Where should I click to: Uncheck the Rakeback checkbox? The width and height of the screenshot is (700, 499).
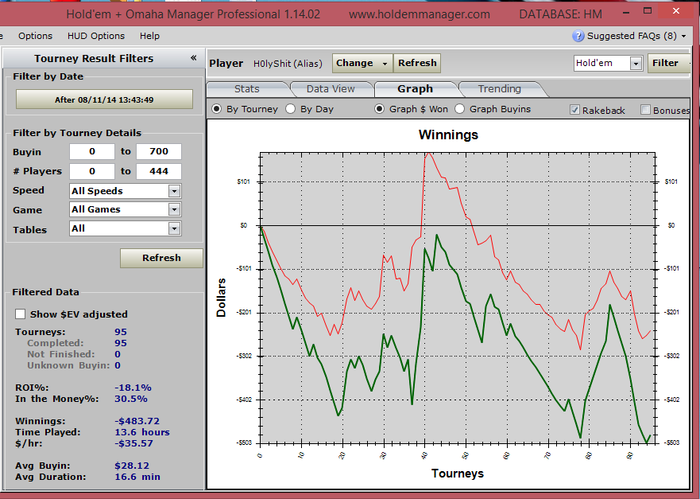pos(575,110)
